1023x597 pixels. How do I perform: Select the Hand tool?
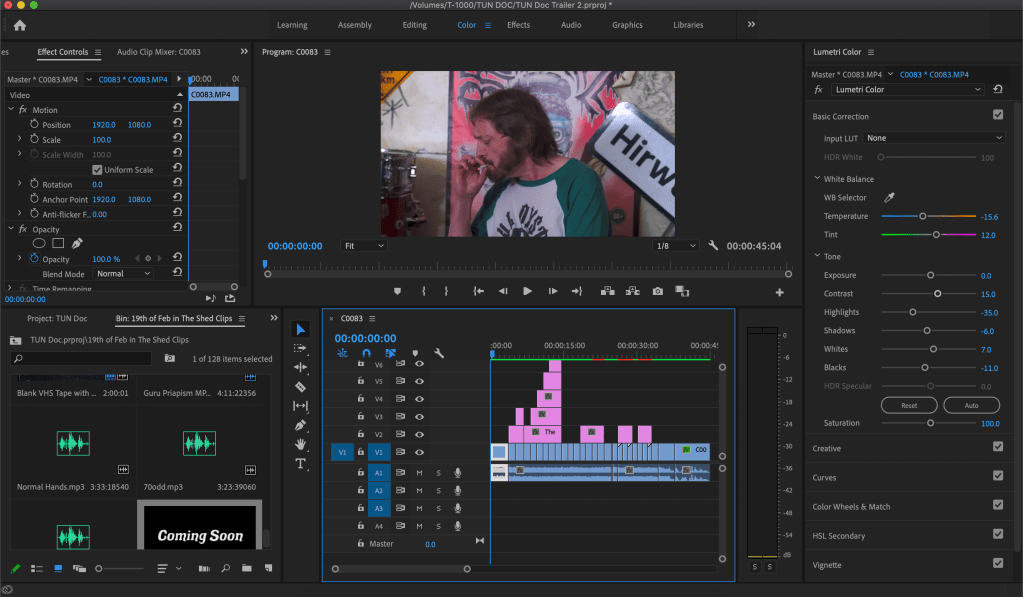pos(301,444)
